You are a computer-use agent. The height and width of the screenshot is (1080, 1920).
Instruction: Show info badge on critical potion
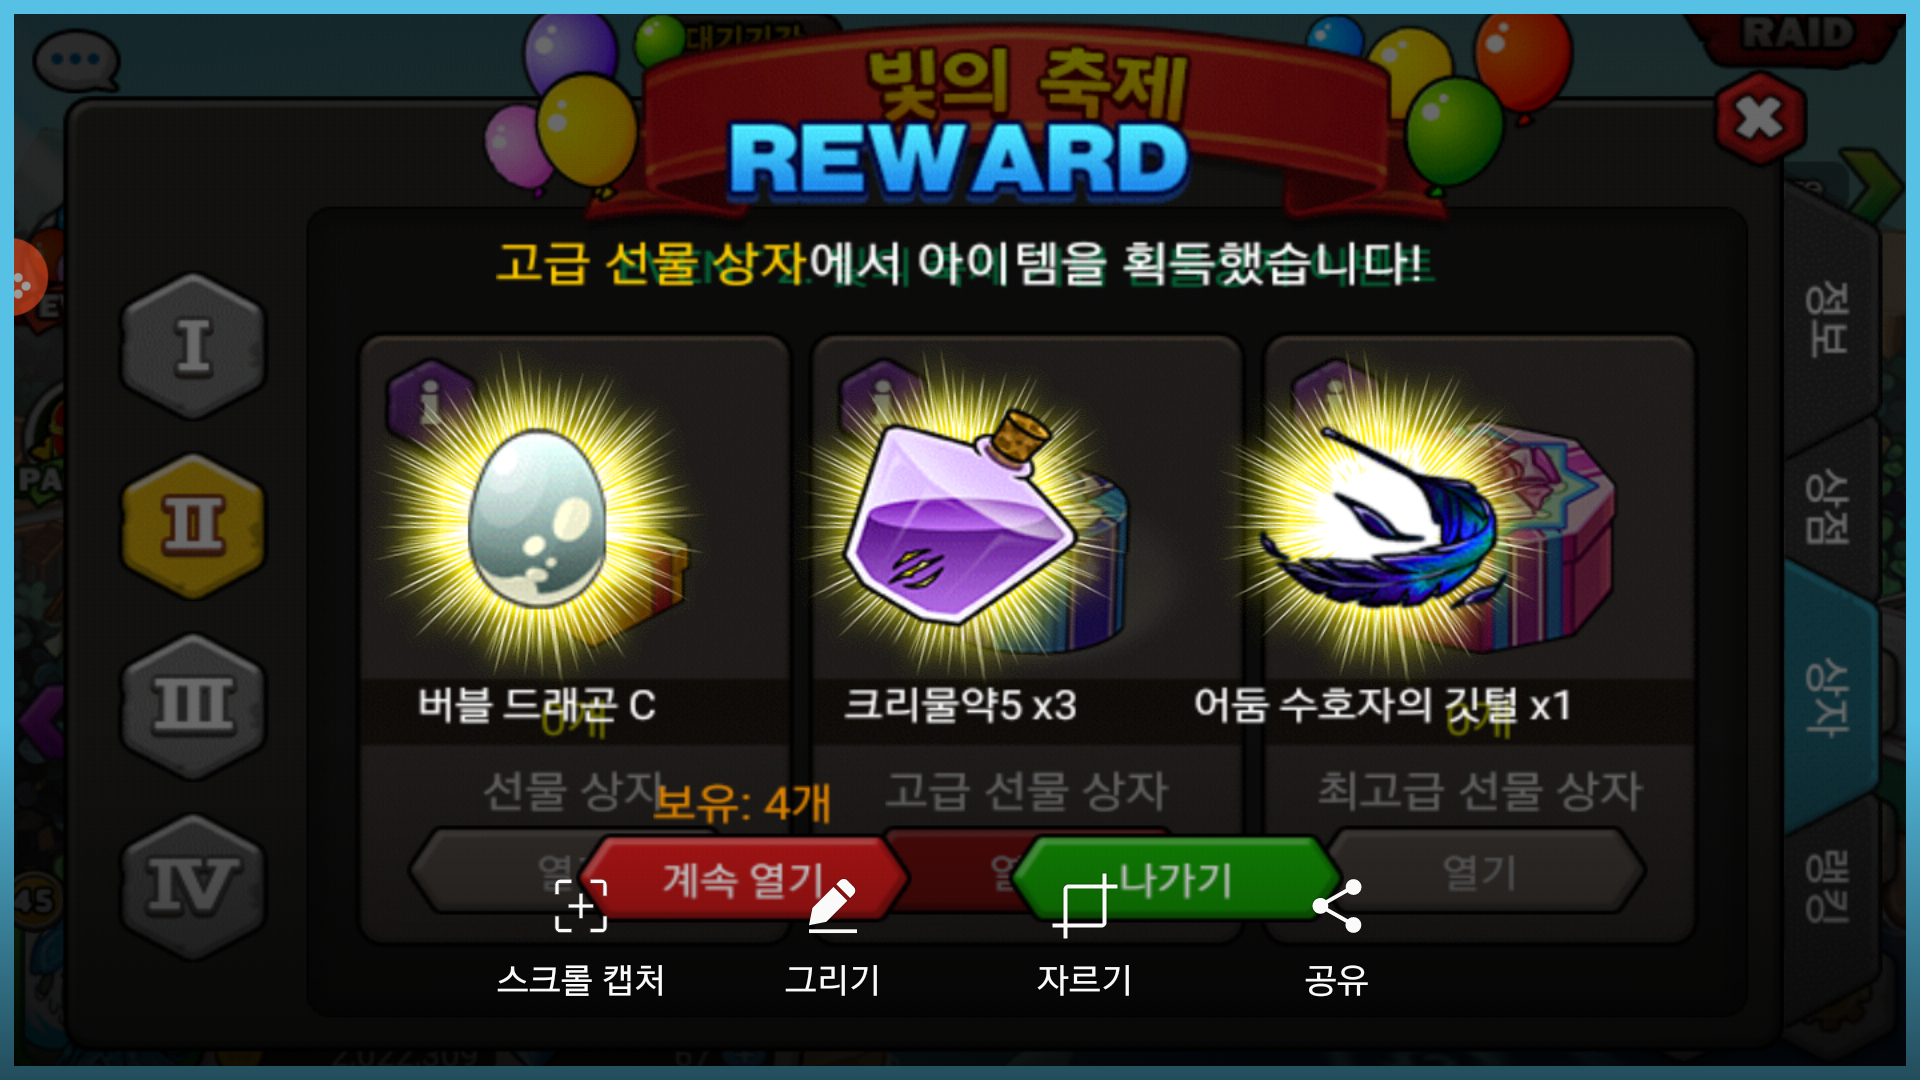pos(880,398)
